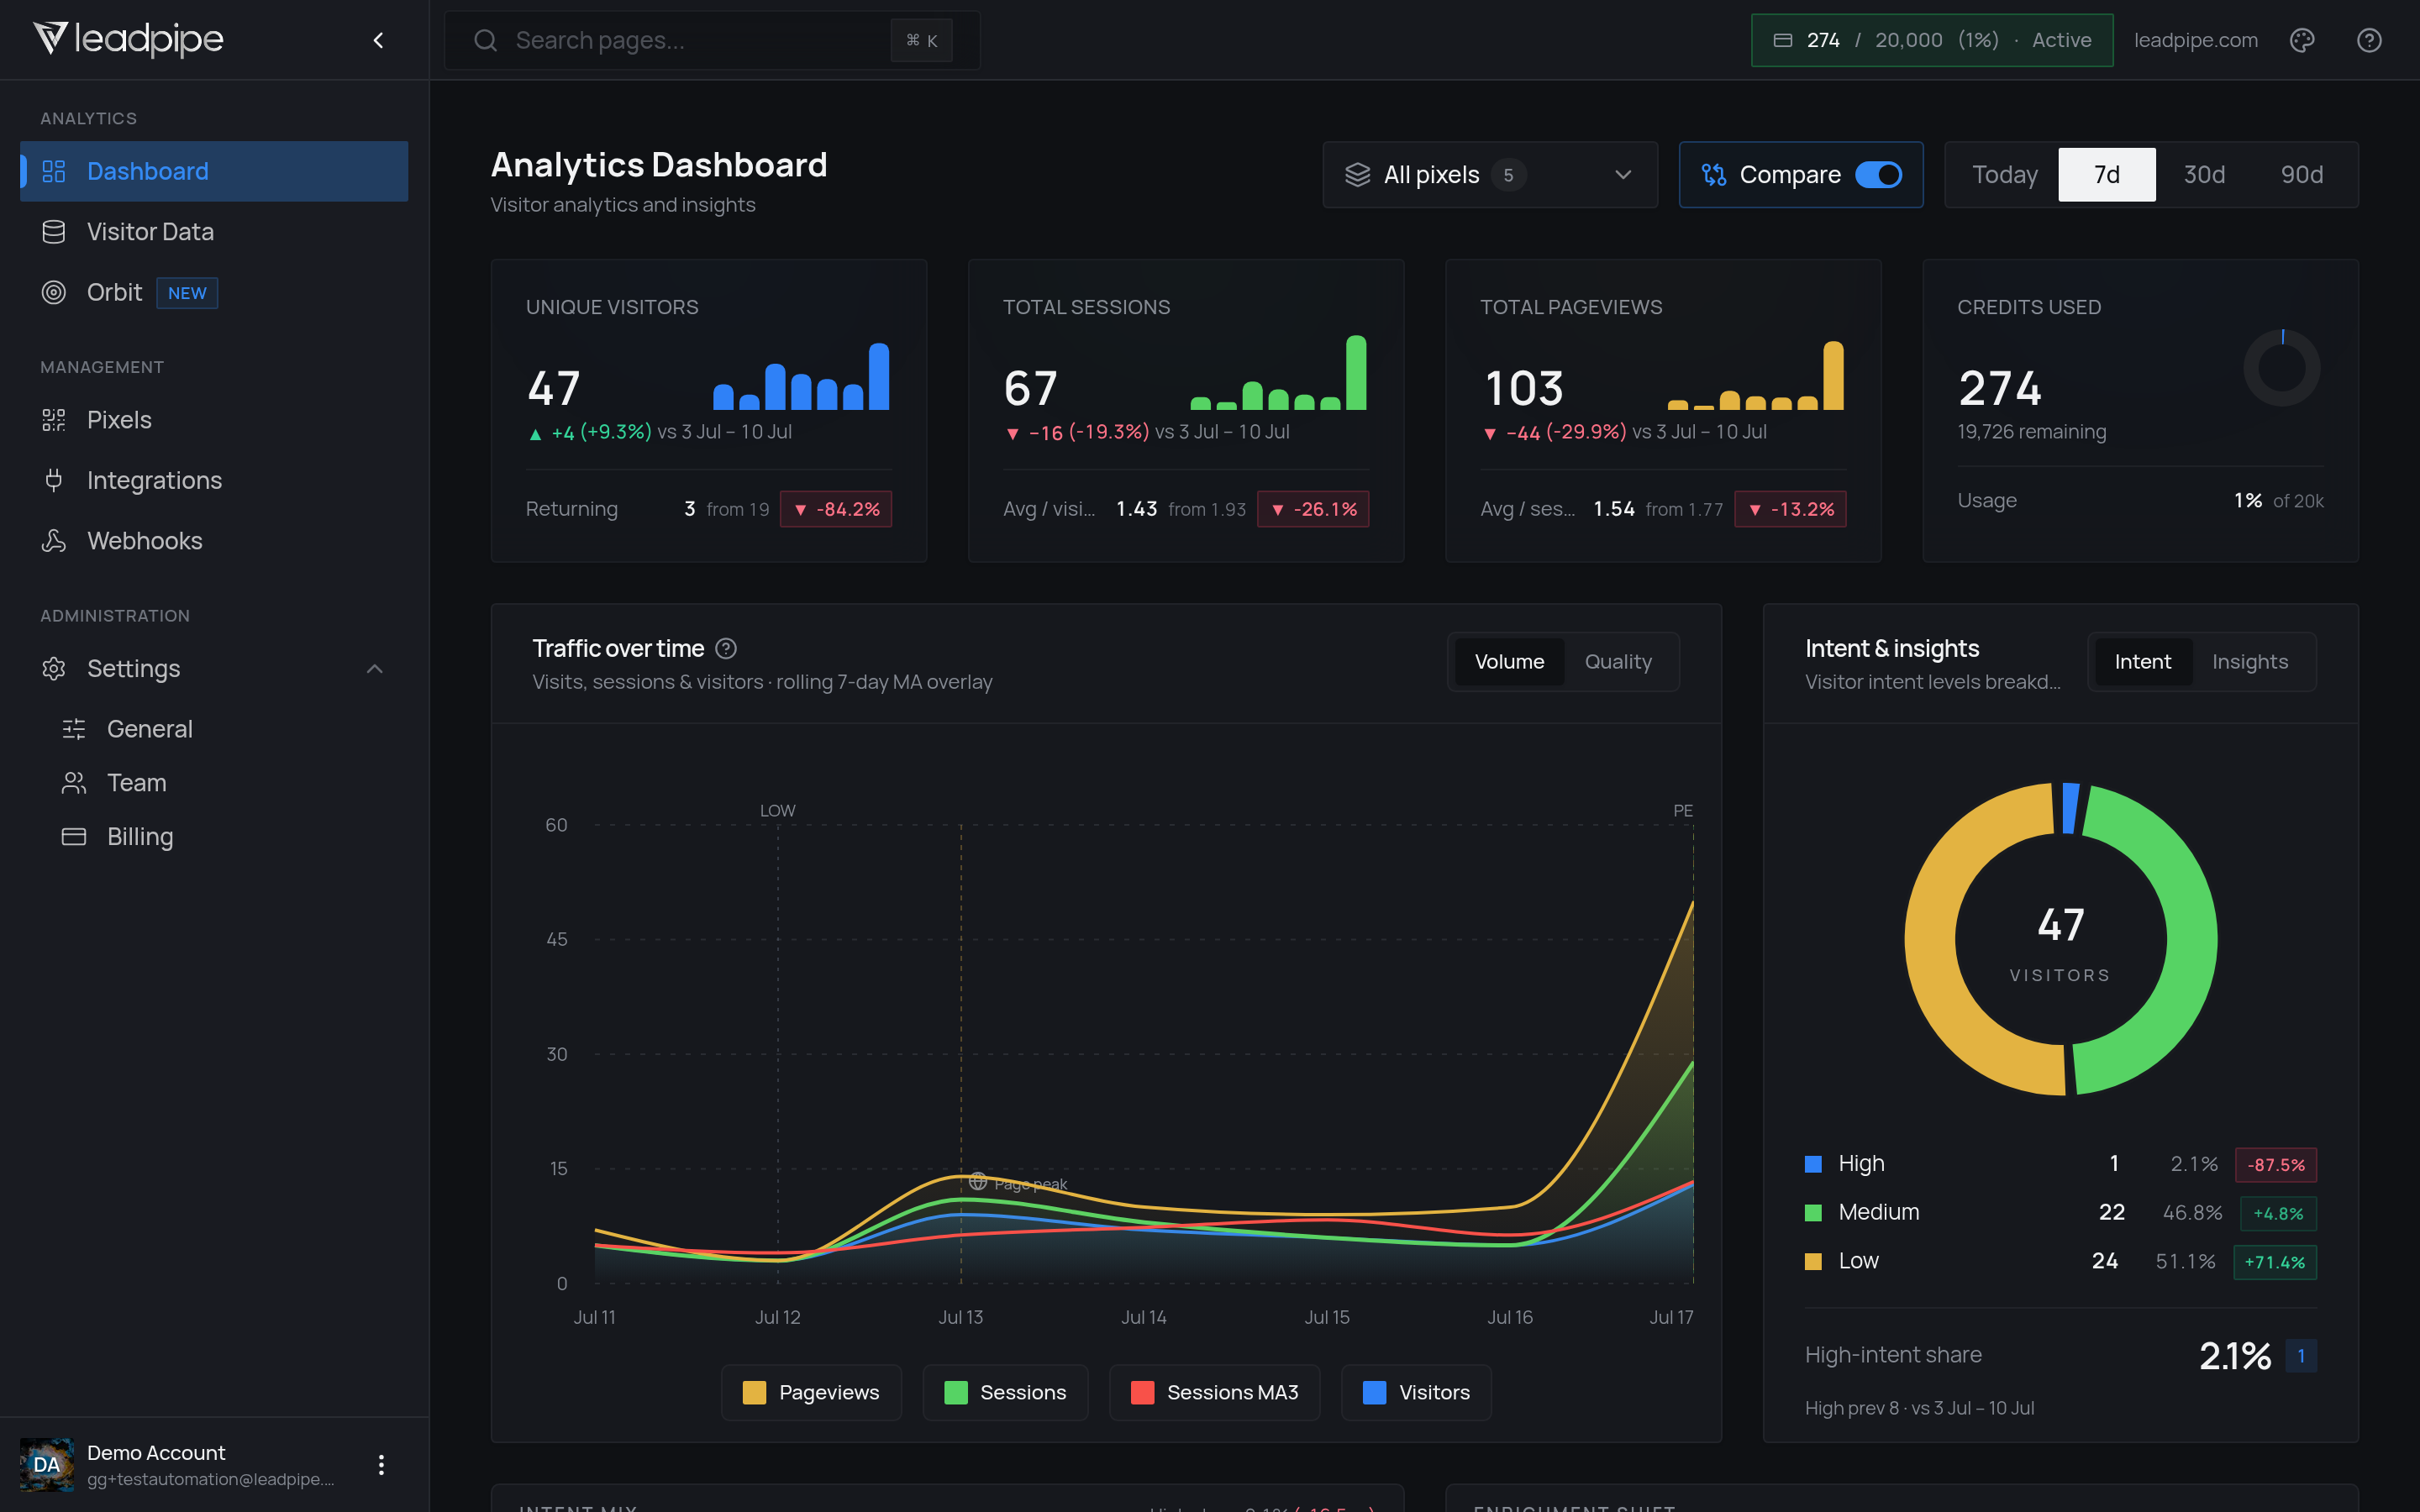The width and height of the screenshot is (2420, 1512).
Task: Open Demo Account options menu
Action: click(381, 1465)
